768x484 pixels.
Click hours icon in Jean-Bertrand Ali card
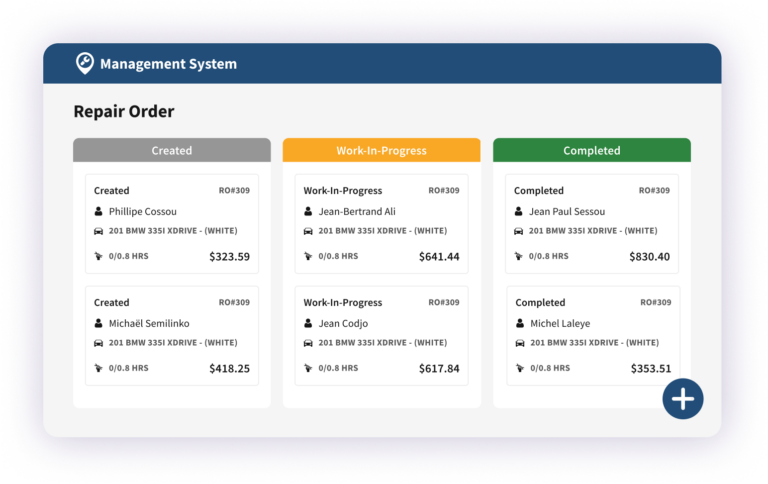[x=308, y=256]
